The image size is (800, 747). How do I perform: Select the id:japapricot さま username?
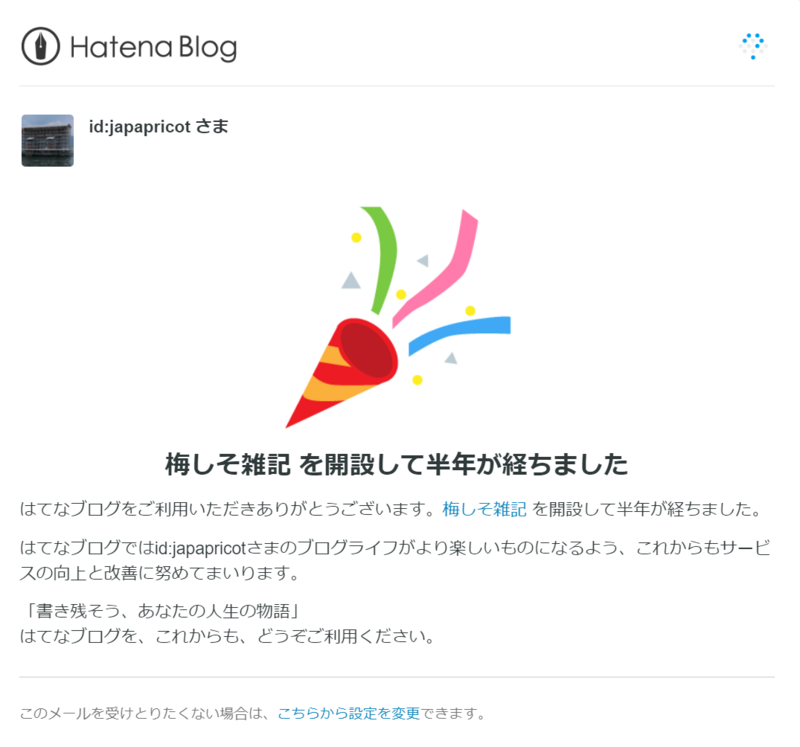click(159, 127)
